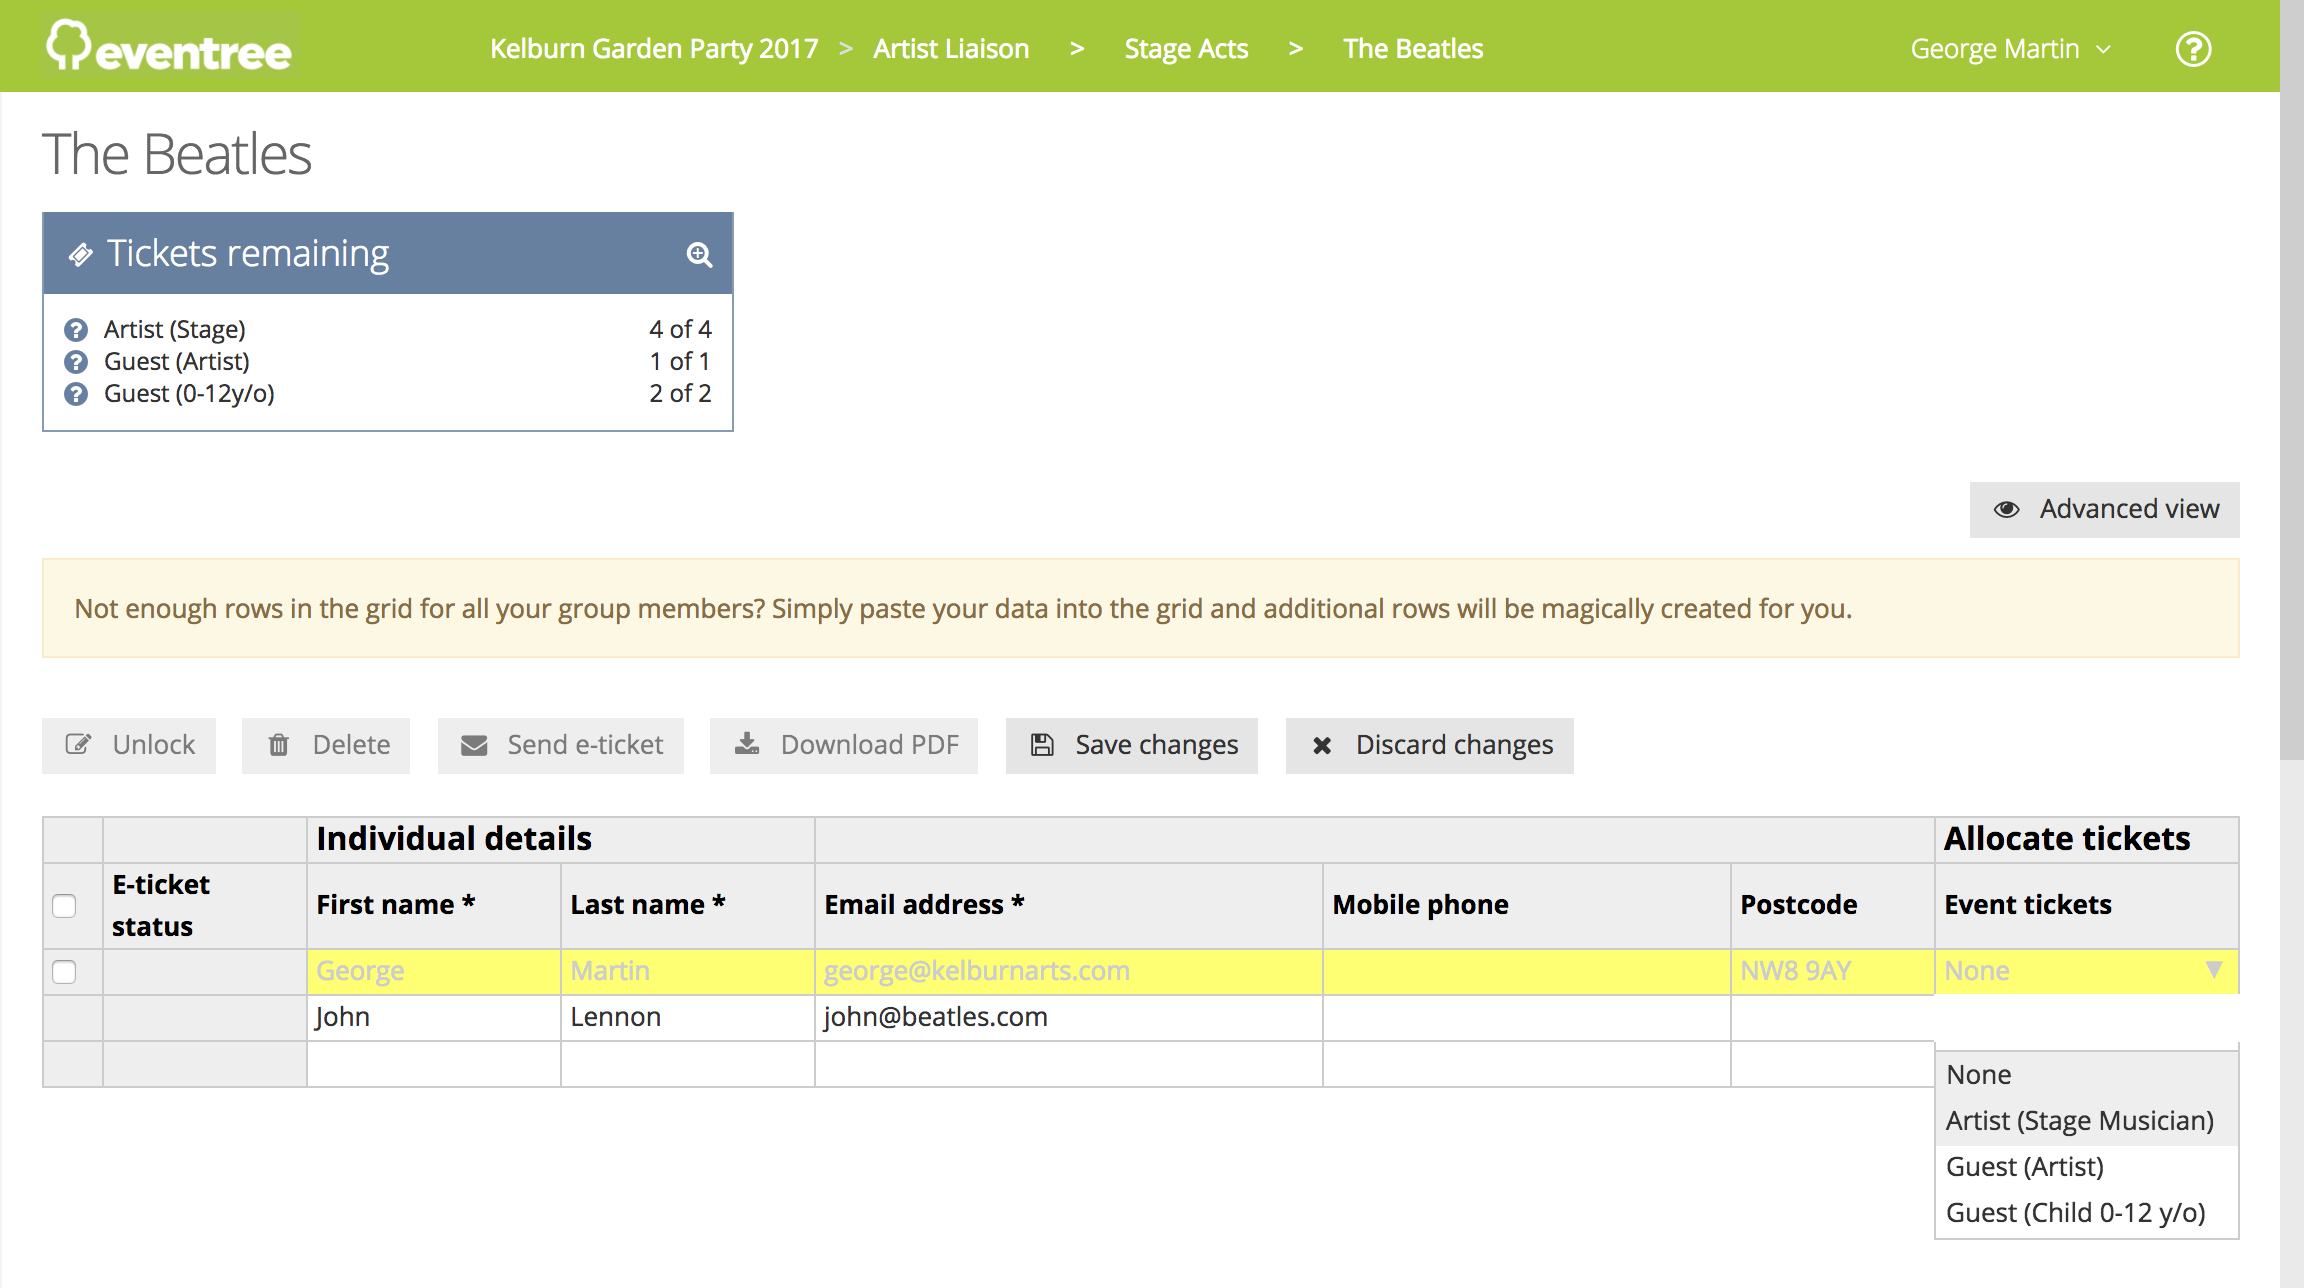Click the E-ticket status column header
Screen dimensions: 2304x1288
[x=205, y=906]
